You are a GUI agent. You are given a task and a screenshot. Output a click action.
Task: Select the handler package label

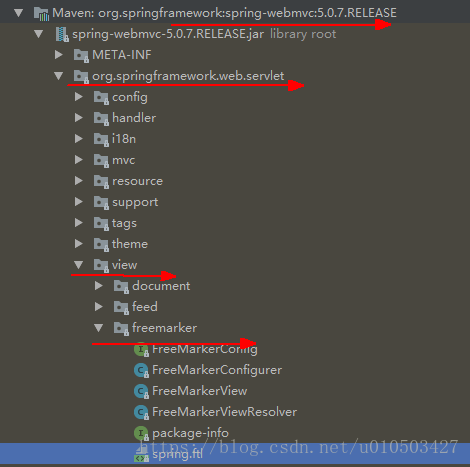(x=134, y=118)
